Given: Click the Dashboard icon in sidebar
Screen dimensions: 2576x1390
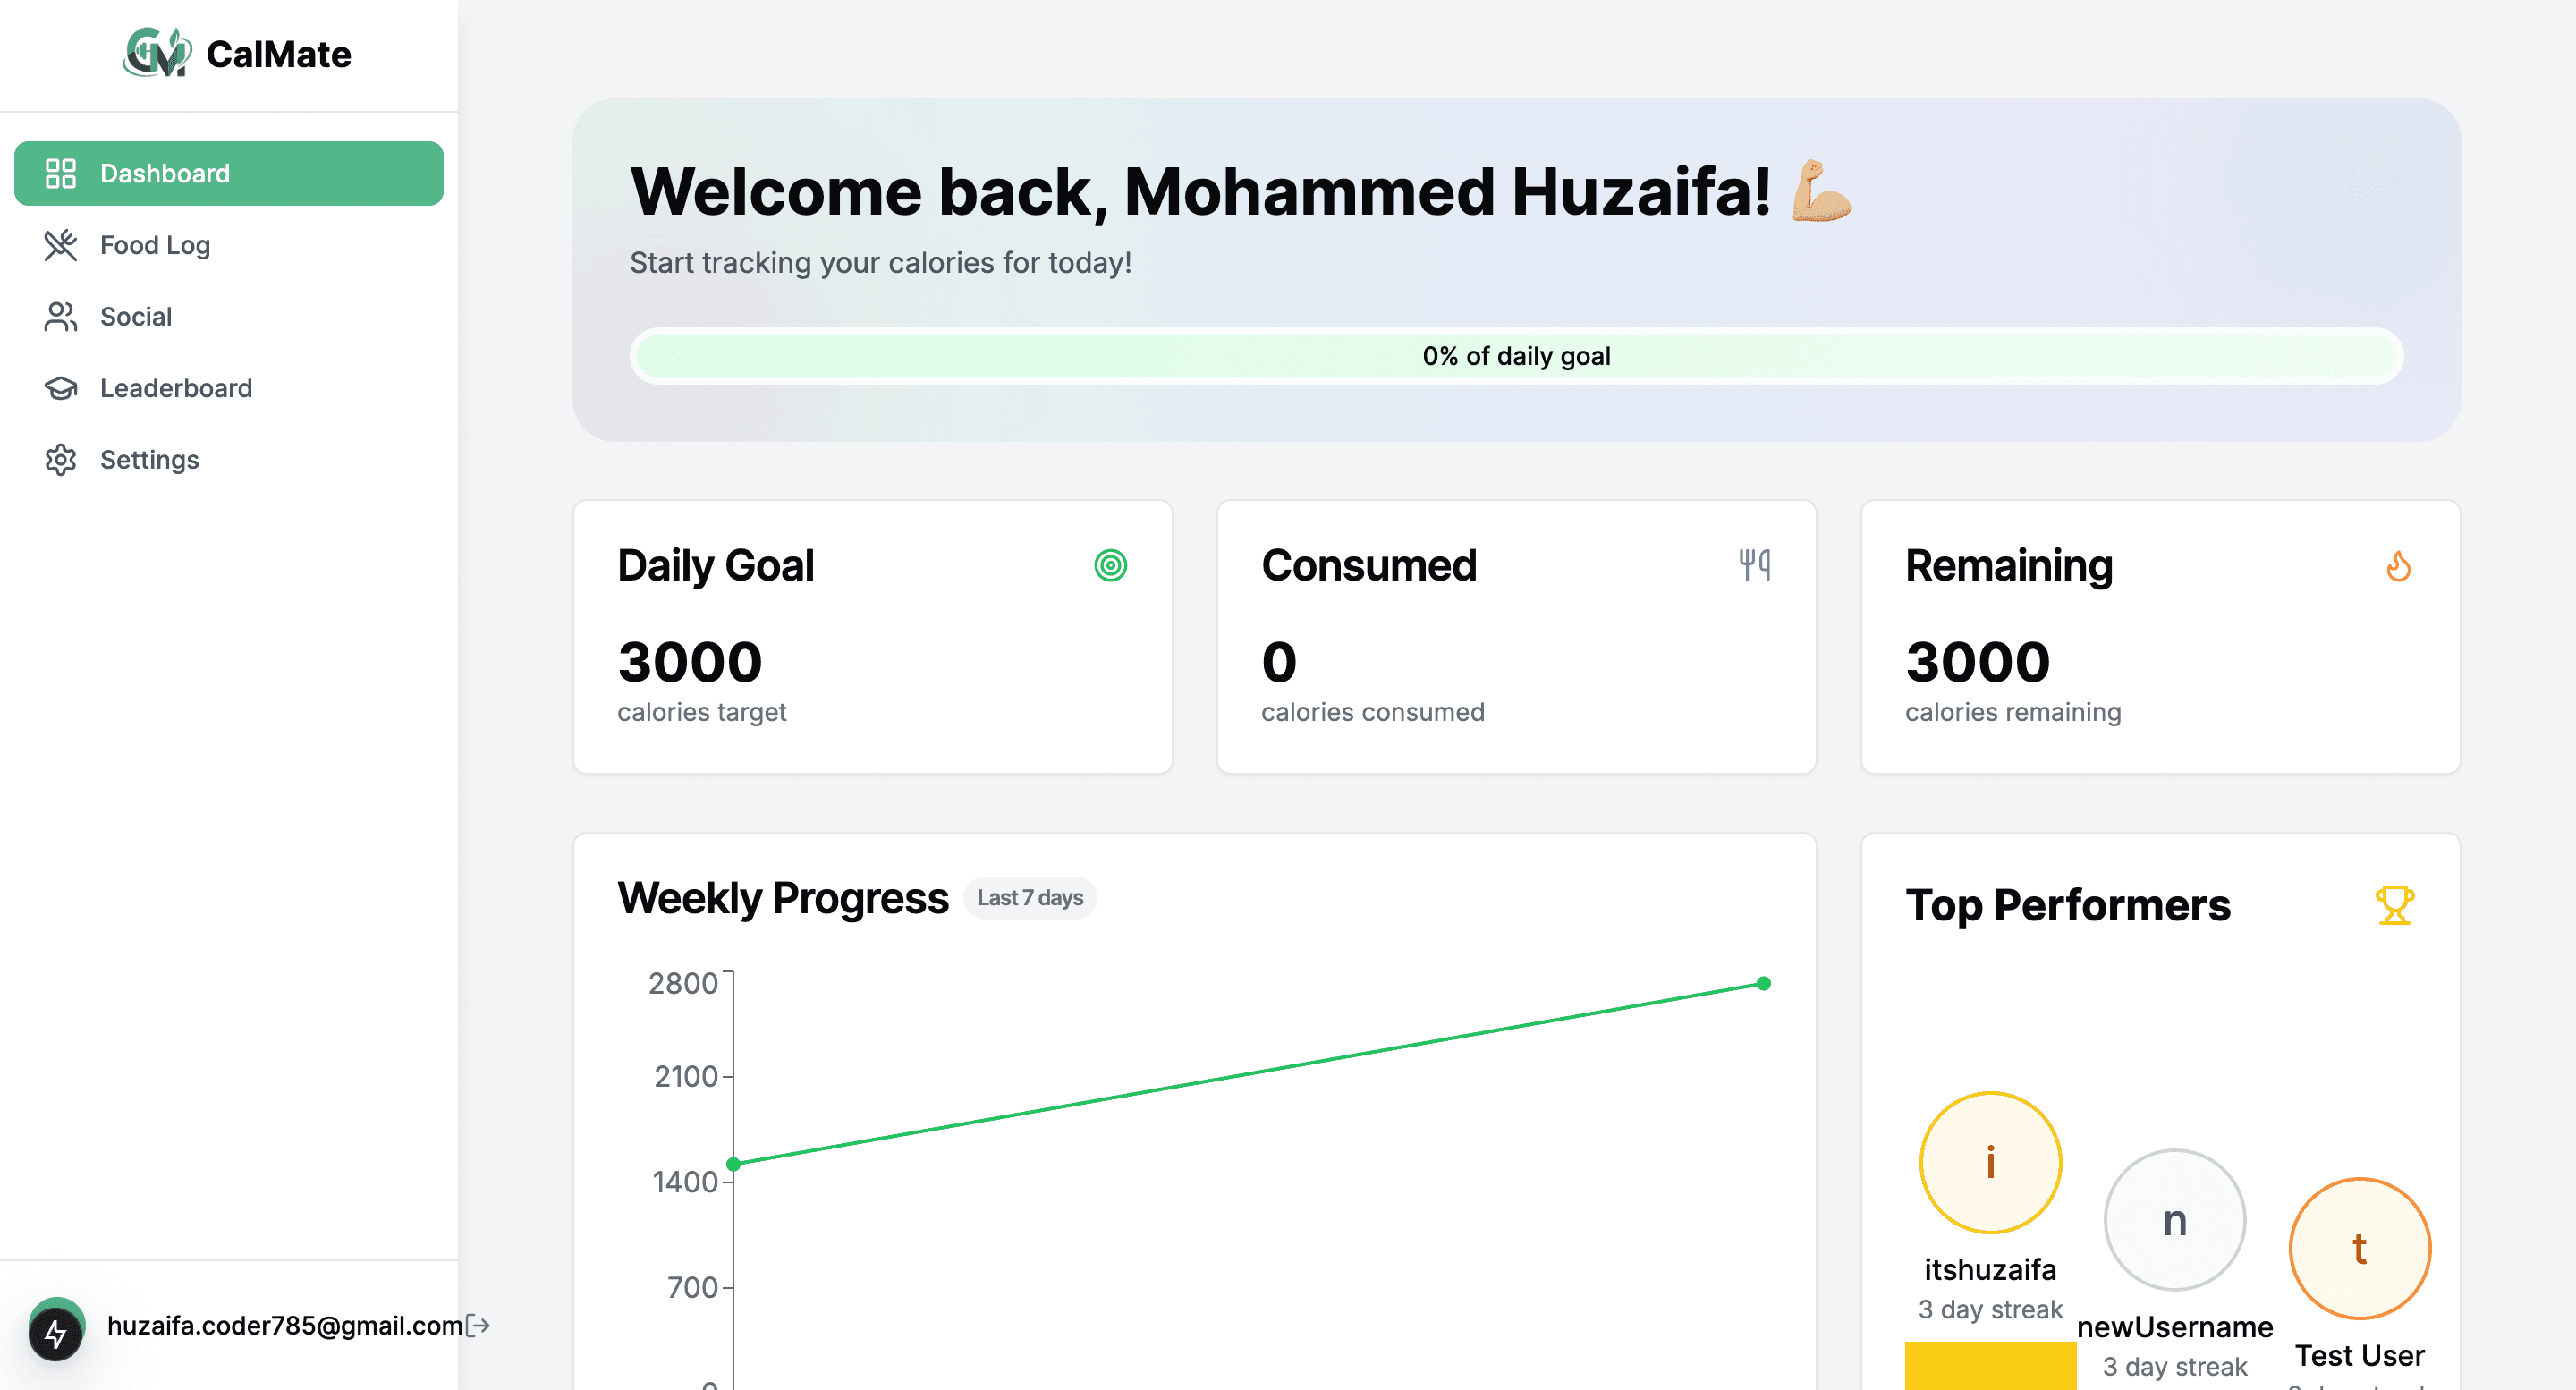Looking at the screenshot, I should [x=60, y=173].
